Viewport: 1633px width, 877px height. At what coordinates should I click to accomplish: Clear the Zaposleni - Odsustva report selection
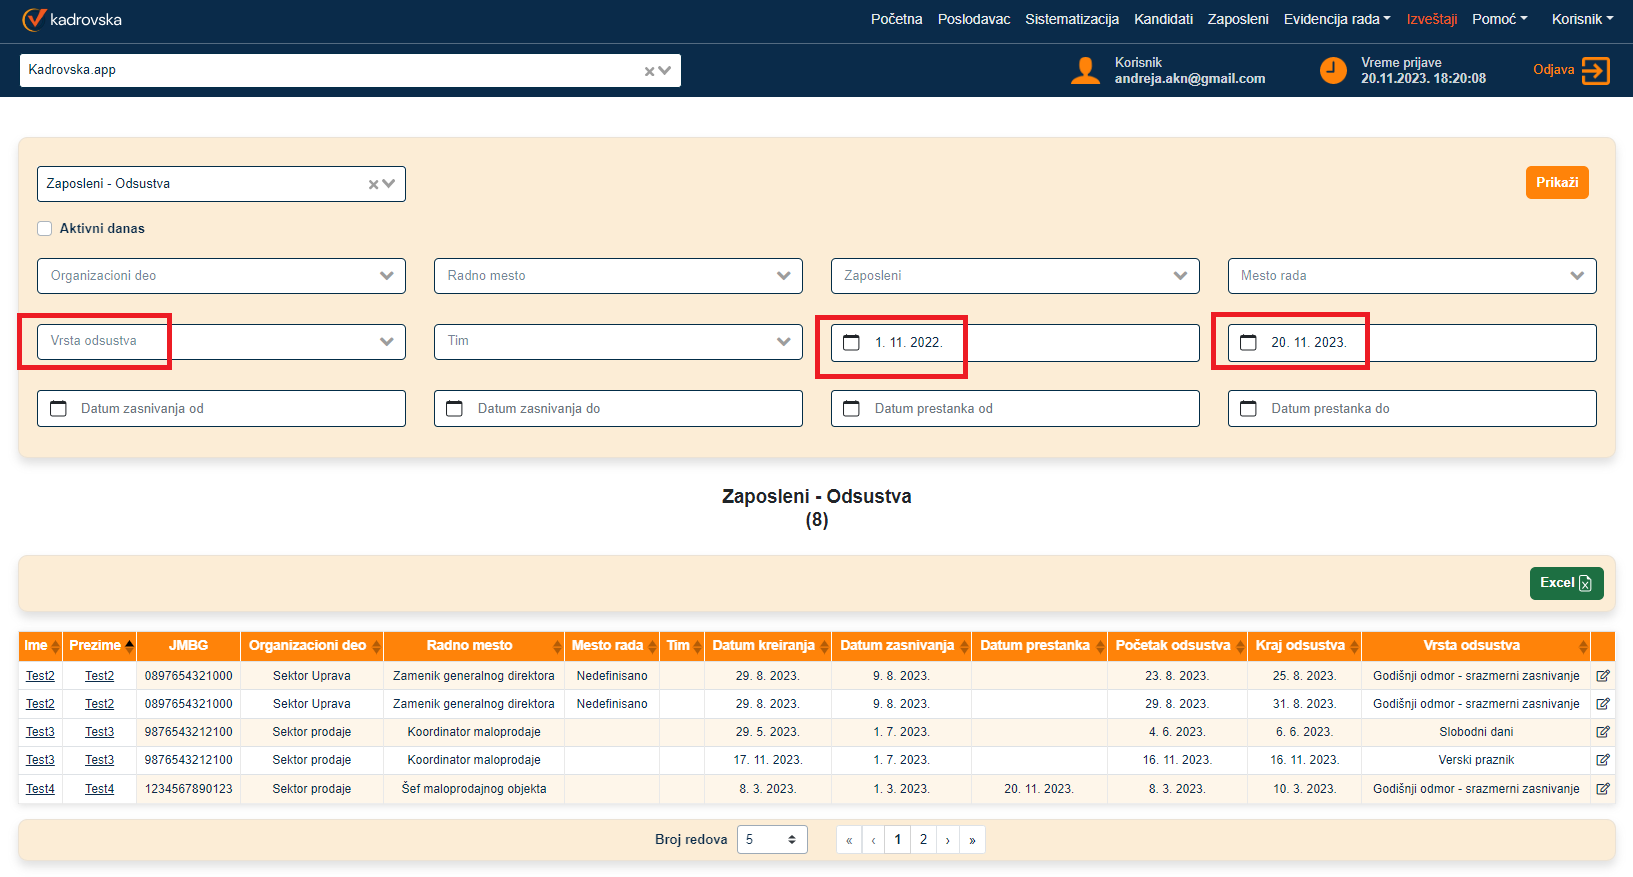[373, 184]
